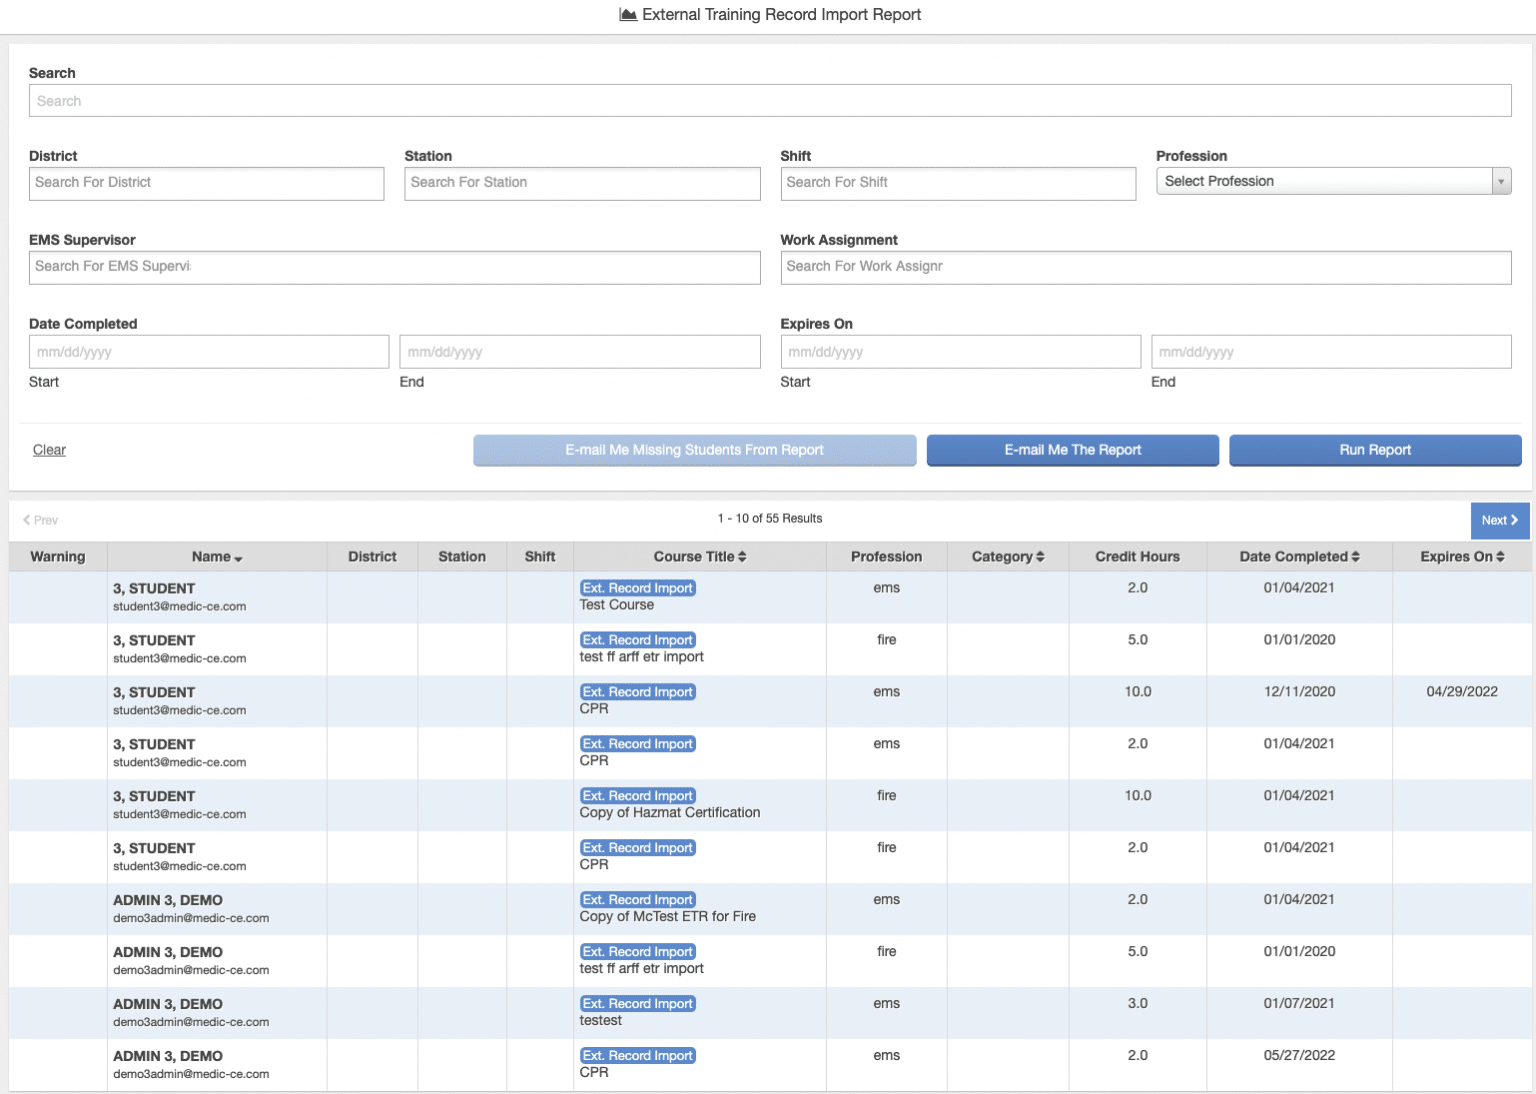The height and width of the screenshot is (1094, 1536).
Task: Click the Warning column header
Action: click(x=58, y=557)
